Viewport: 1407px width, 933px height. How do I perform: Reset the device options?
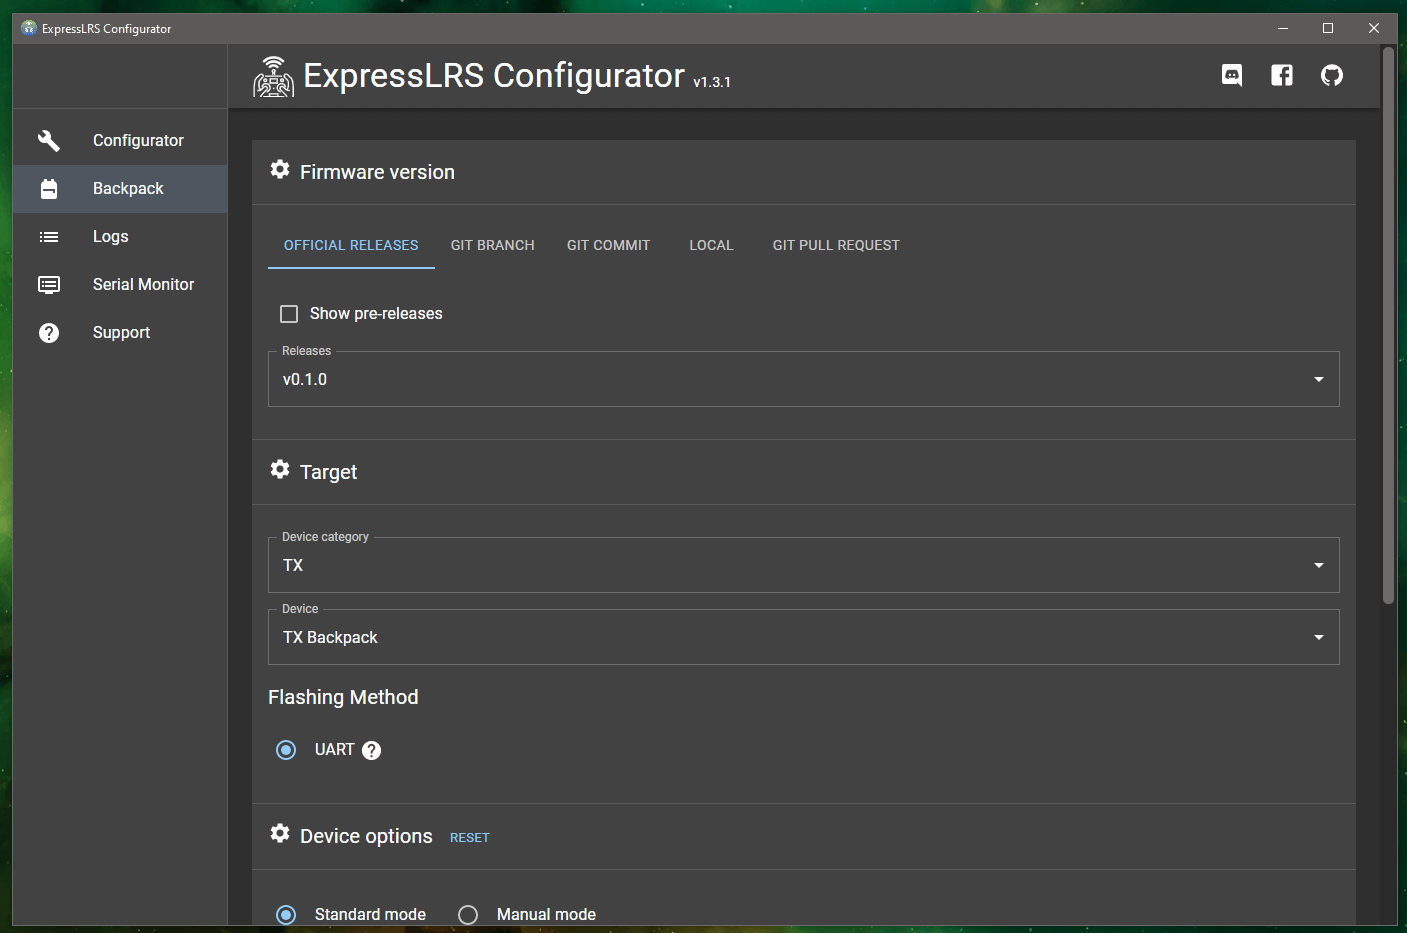point(470,838)
